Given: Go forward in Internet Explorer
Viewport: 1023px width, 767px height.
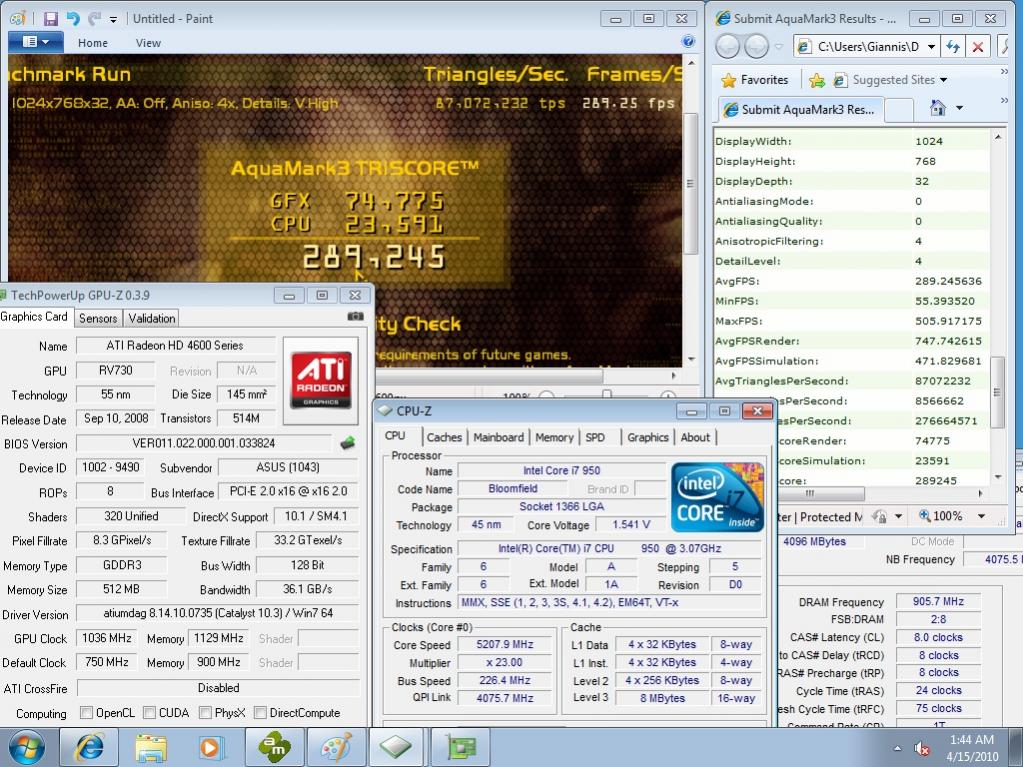Looking at the screenshot, I should (x=756, y=46).
